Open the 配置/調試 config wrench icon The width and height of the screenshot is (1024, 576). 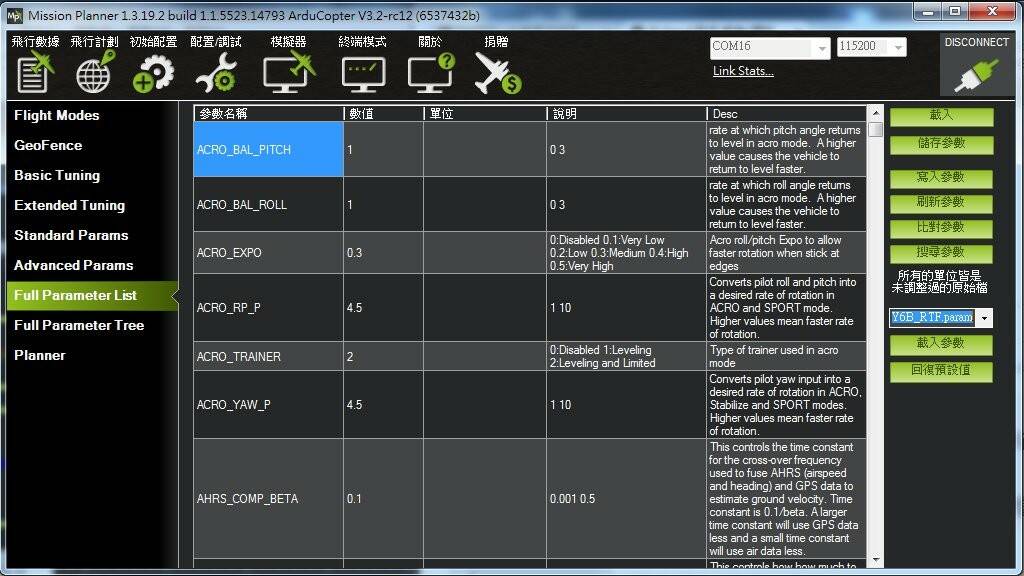coord(216,64)
